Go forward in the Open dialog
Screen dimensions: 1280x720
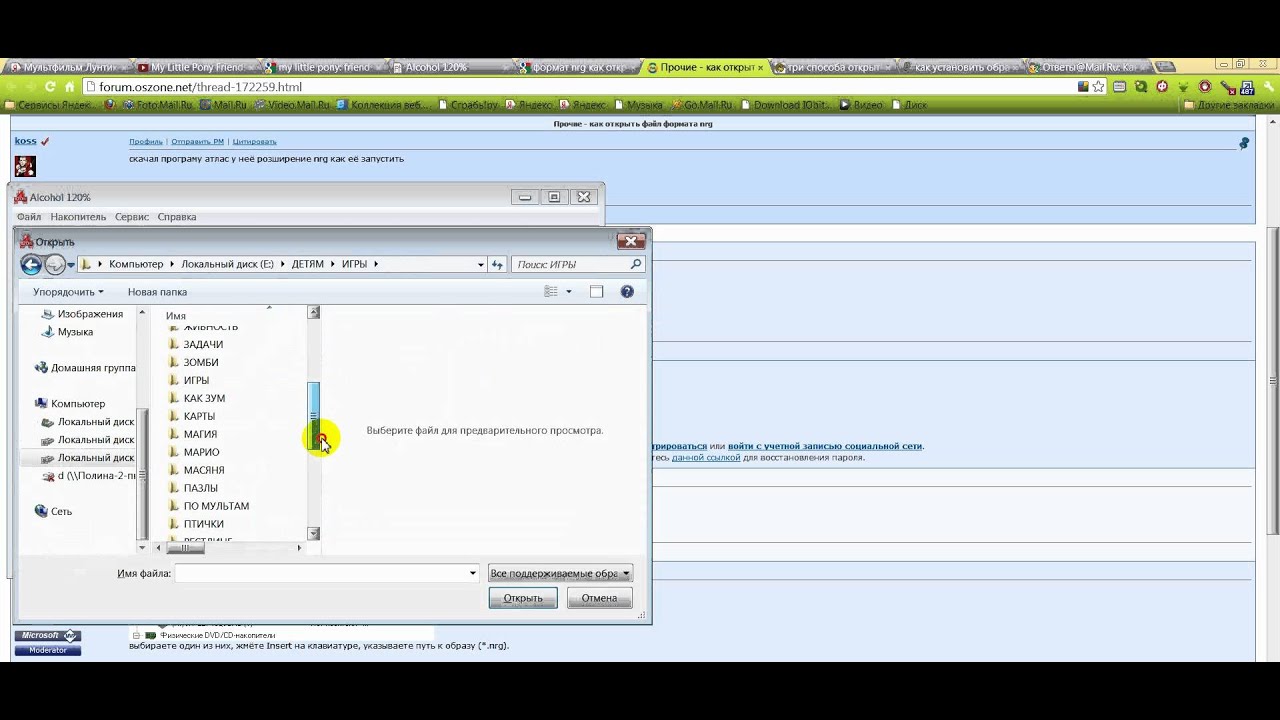(x=55, y=265)
